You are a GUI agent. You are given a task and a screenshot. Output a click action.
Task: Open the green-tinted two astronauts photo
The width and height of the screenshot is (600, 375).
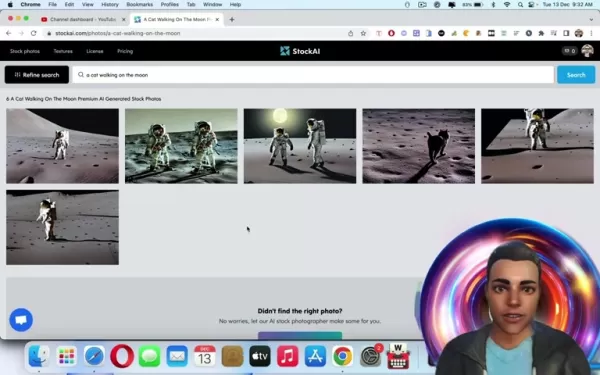(x=181, y=146)
